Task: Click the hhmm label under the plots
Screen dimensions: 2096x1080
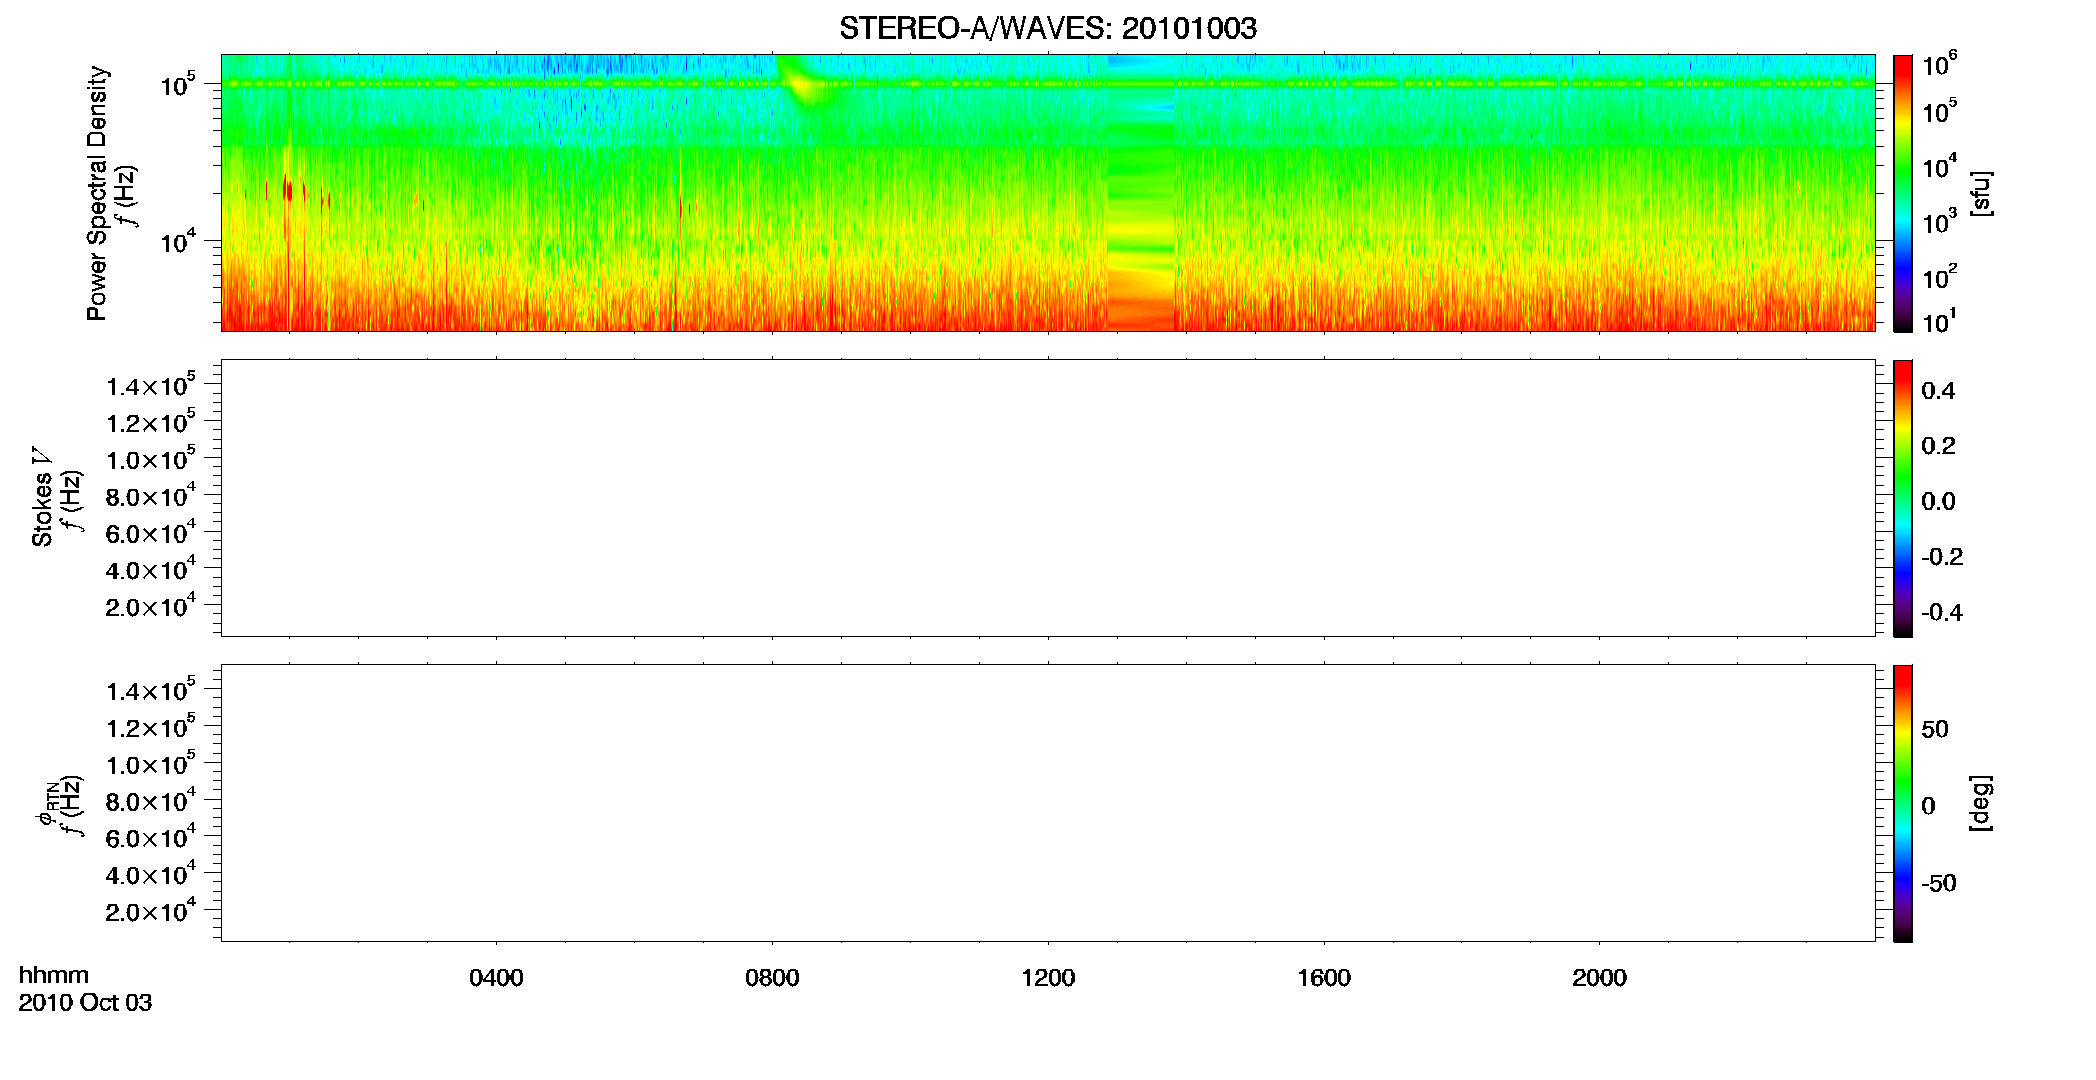Action: 54,975
